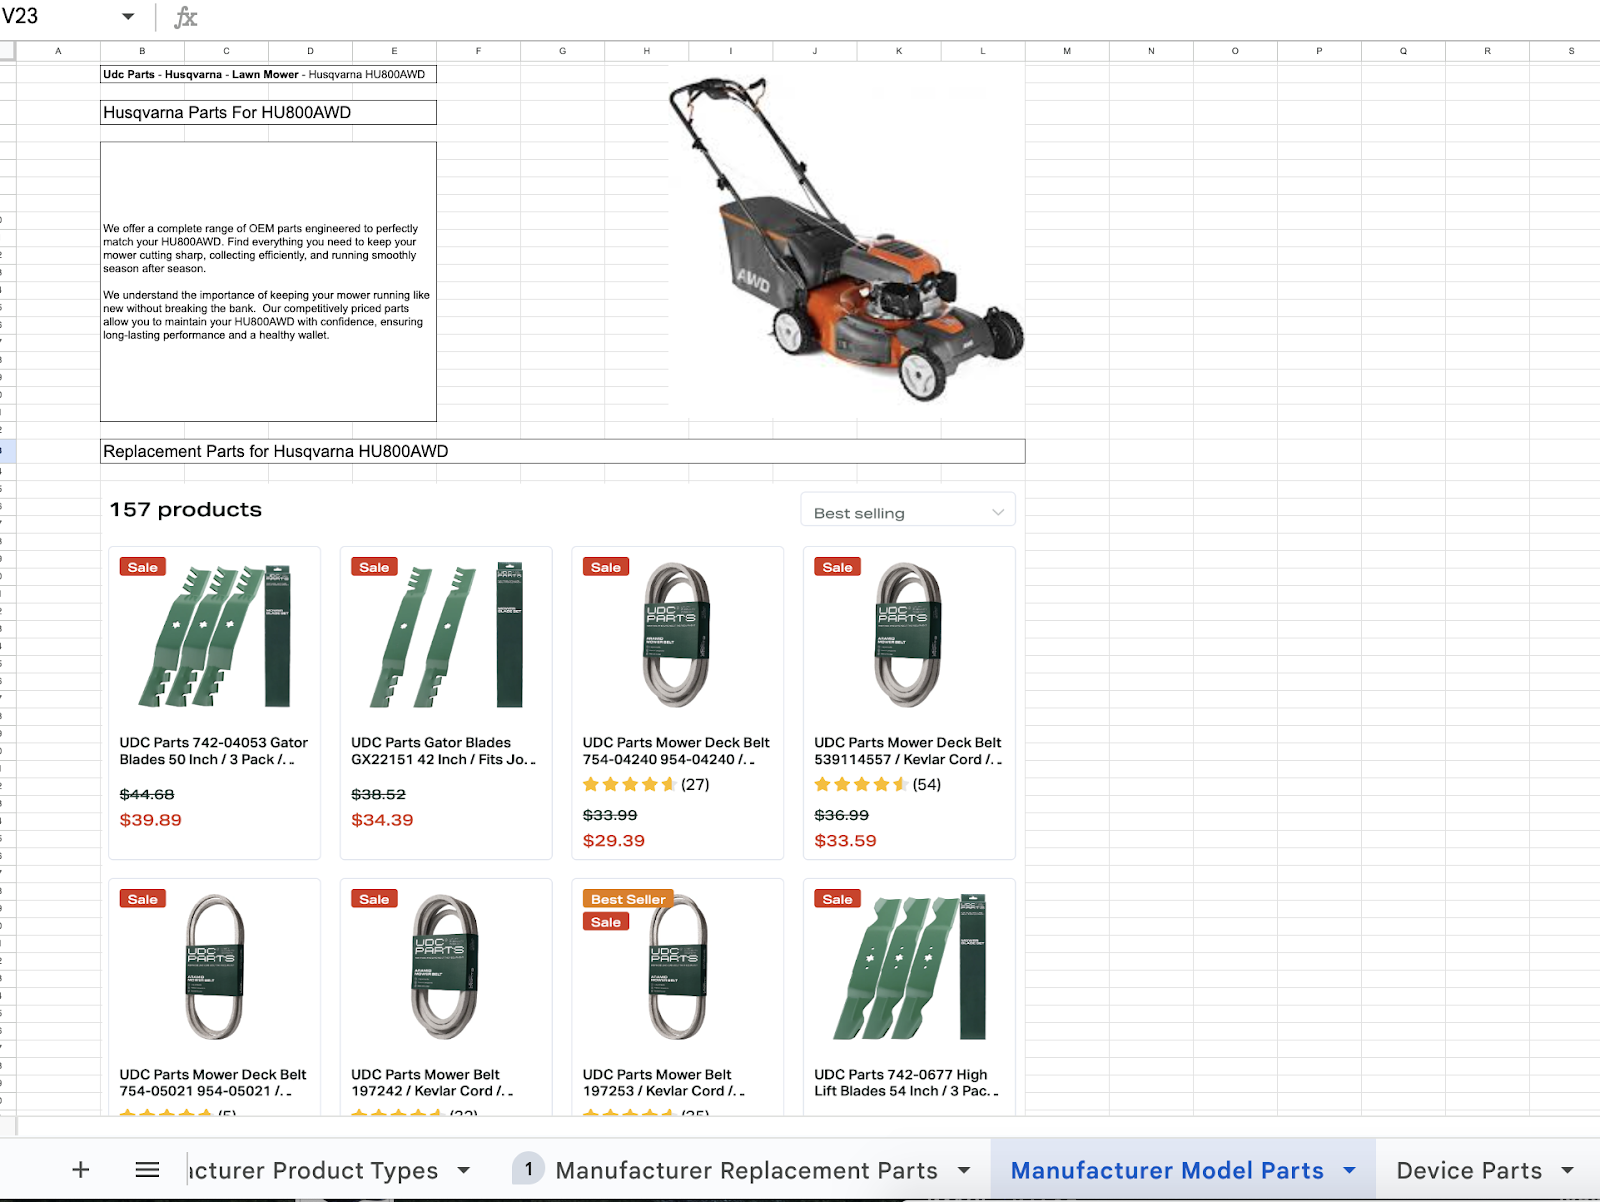Select the Husqvarna Parts For HU800AWD heading cell
The image size is (1600, 1202).
[268, 113]
